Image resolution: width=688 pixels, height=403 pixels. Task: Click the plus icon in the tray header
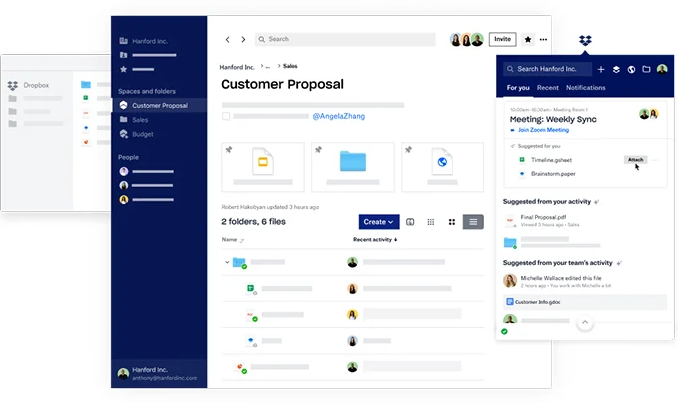point(601,69)
